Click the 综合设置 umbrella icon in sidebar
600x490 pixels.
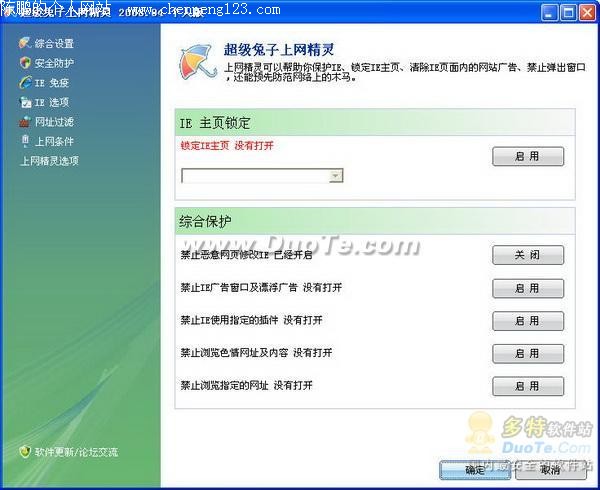click(25, 44)
